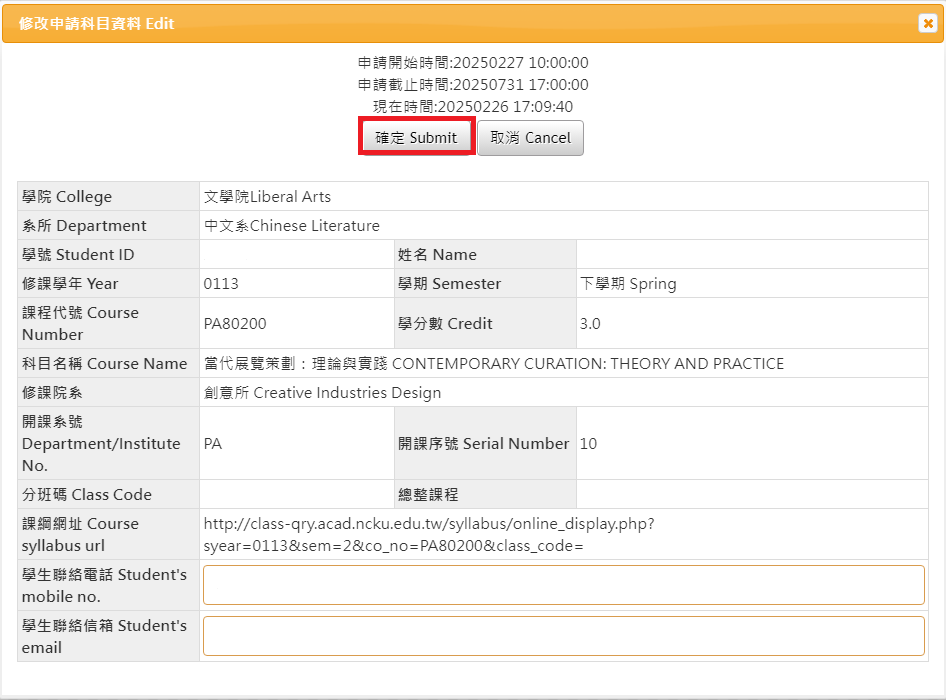Click the 學號 Student ID label cell
This screenshot has height=700, width=946.
click(x=78, y=255)
